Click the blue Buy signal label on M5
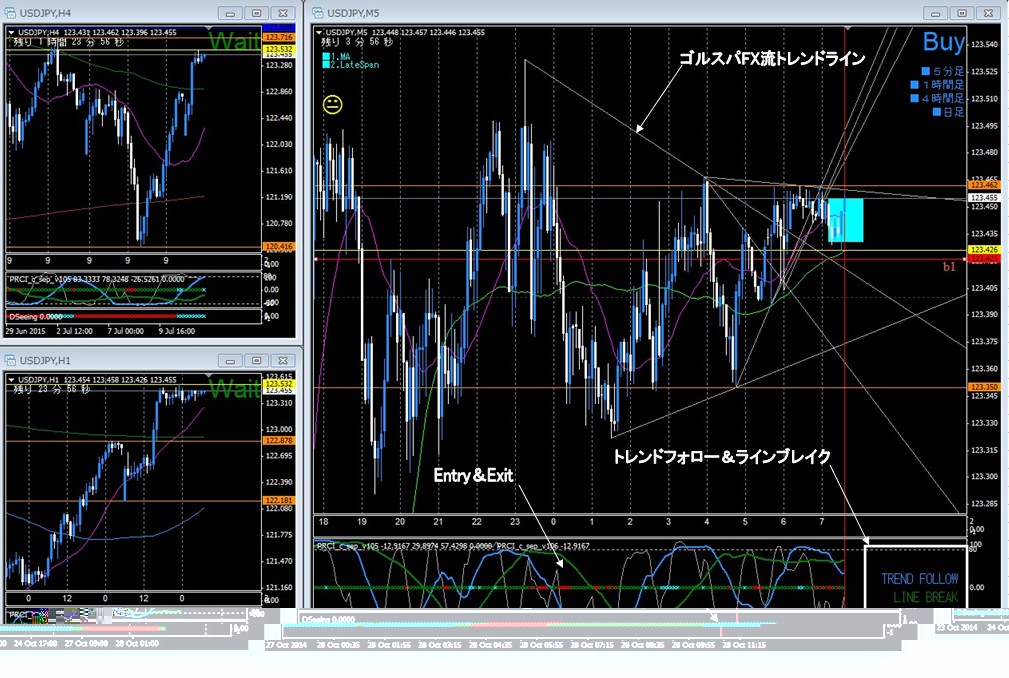1009x678 pixels. point(943,42)
